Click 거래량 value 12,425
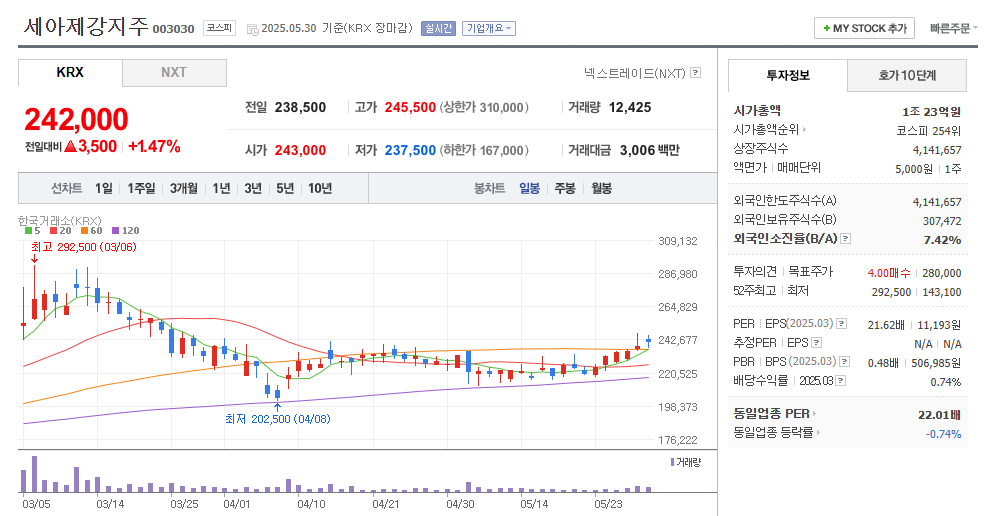Image resolution: width=988 pixels, height=516 pixels. click(630, 108)
